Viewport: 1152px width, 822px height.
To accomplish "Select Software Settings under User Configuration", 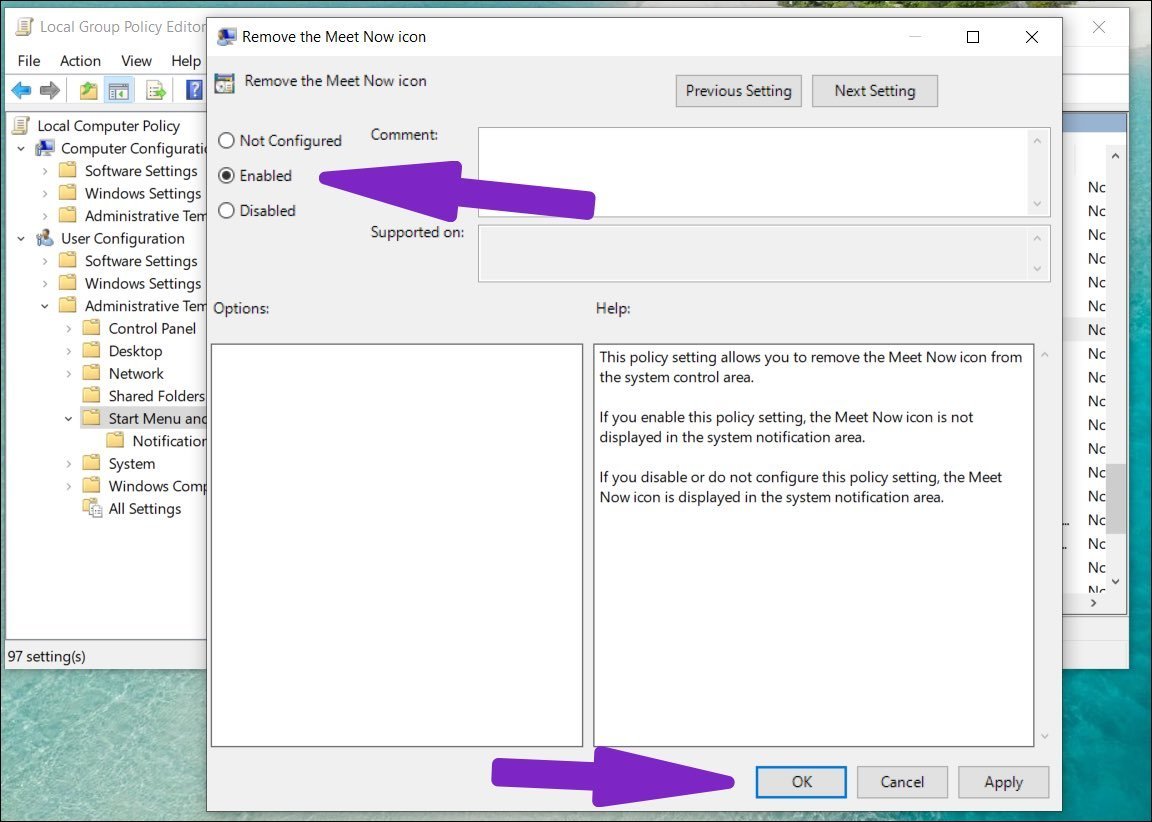I will 141,261.
